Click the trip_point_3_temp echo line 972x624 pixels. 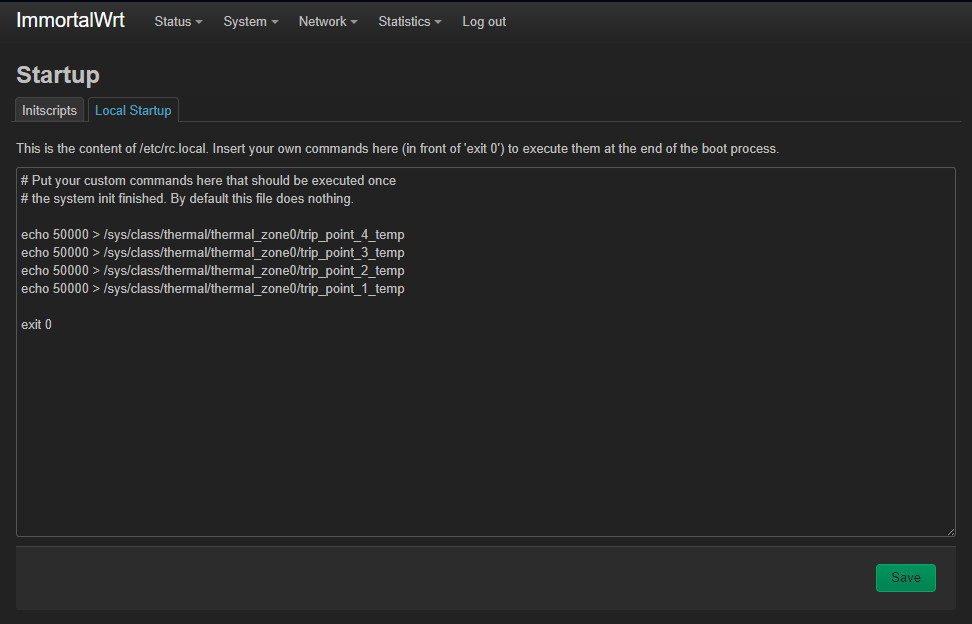pyautogui.click(x=212, y=253)
